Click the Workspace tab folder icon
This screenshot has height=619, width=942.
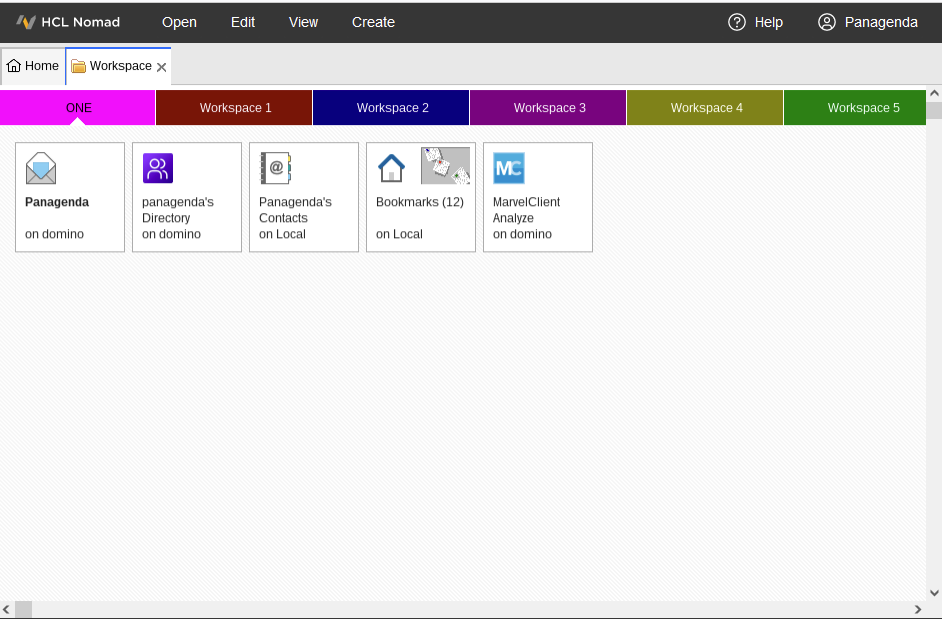pos(78,66)
